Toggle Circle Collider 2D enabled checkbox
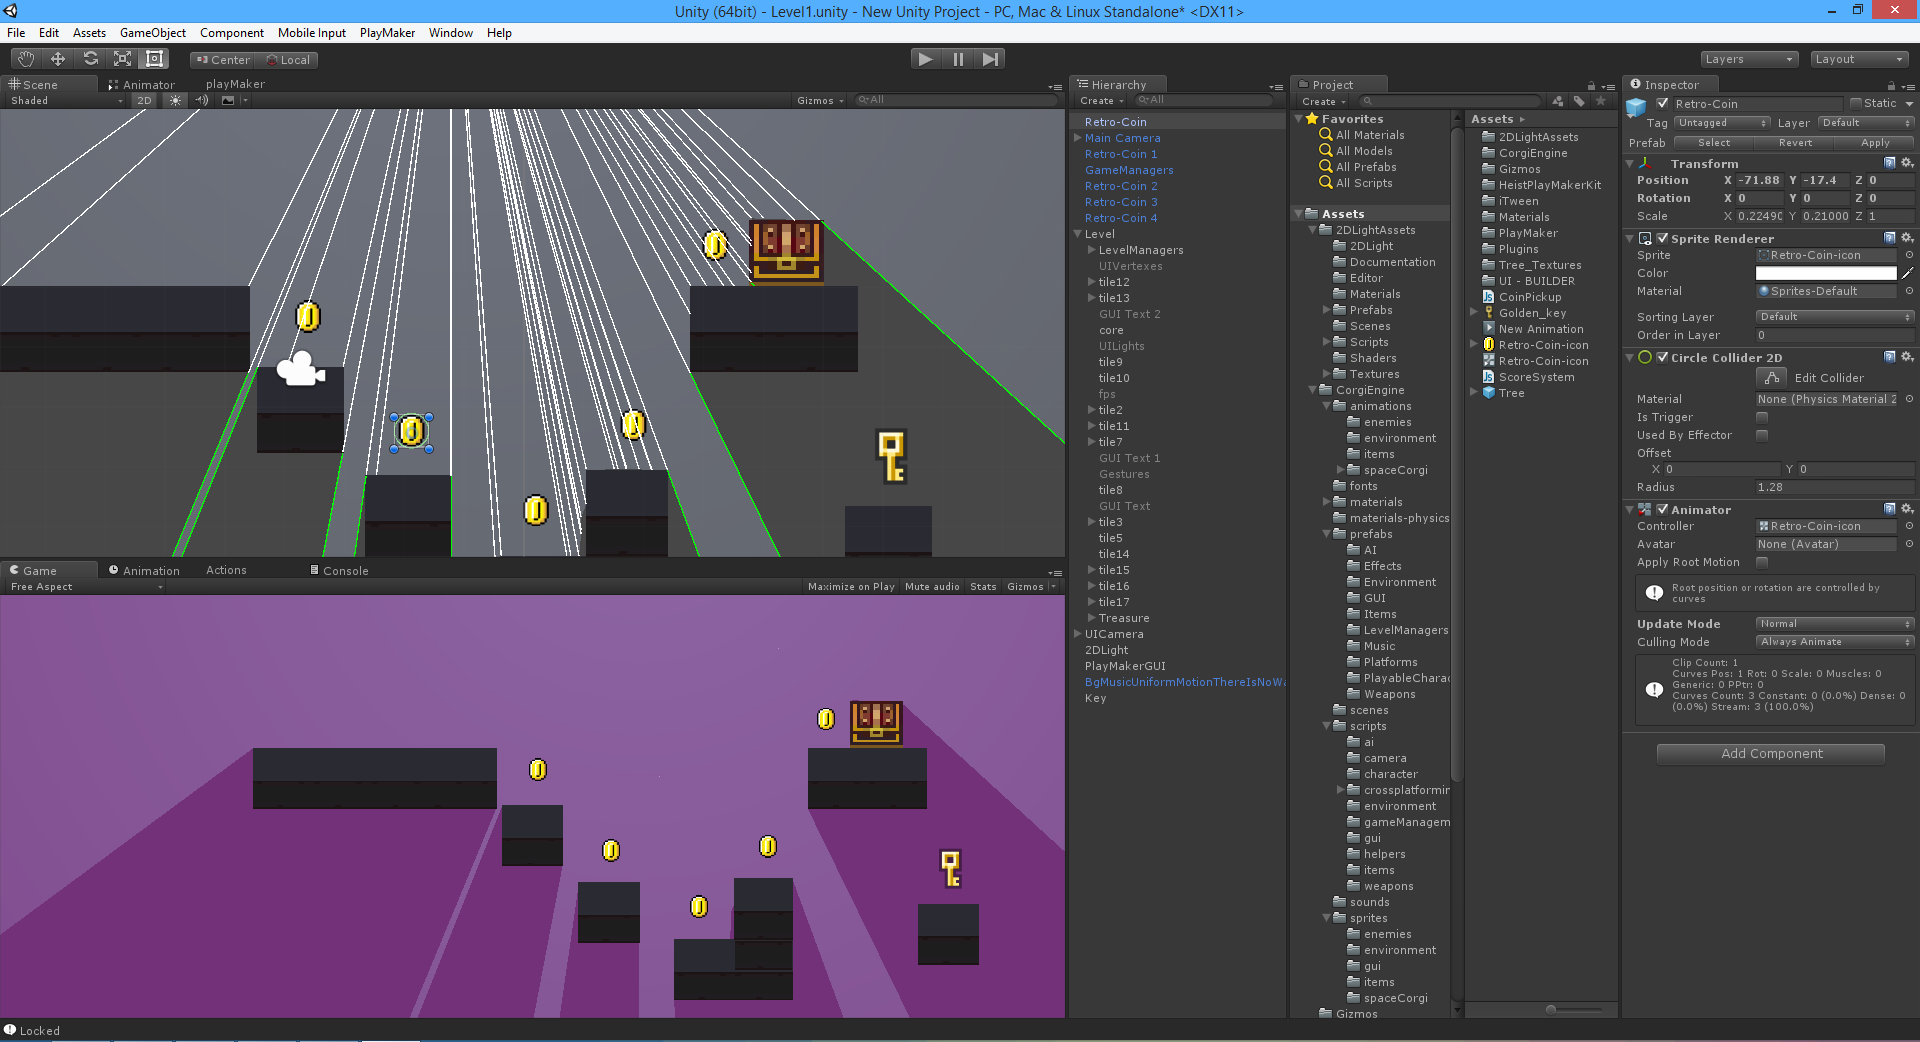 click(x=1663, y=357)
